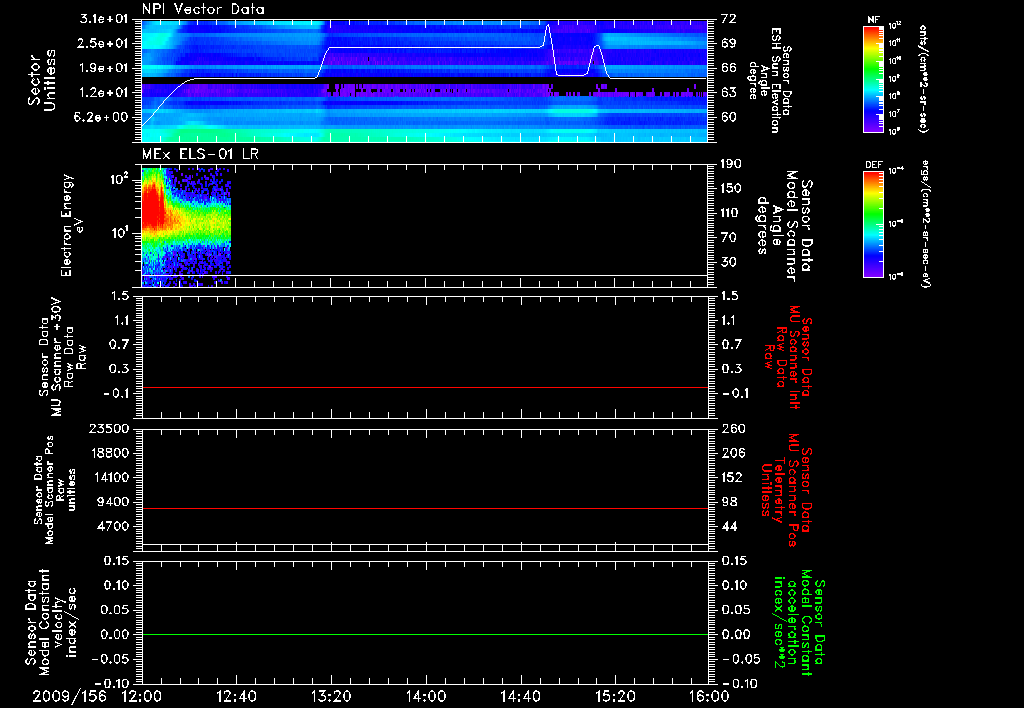Click the "18800" scanner position tick
The height and width of the screenshot is (708, 1024).
[x=108, y=453]
